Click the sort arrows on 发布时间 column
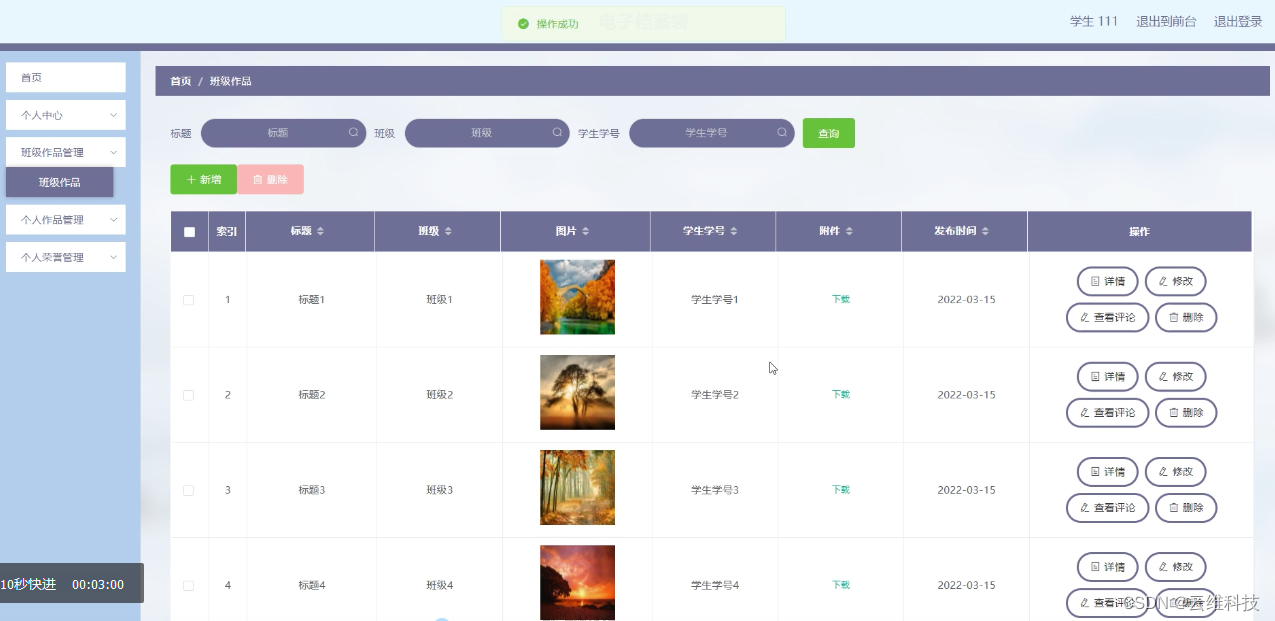The height and width of the screenshot is (621, 1275). [985, 231]
